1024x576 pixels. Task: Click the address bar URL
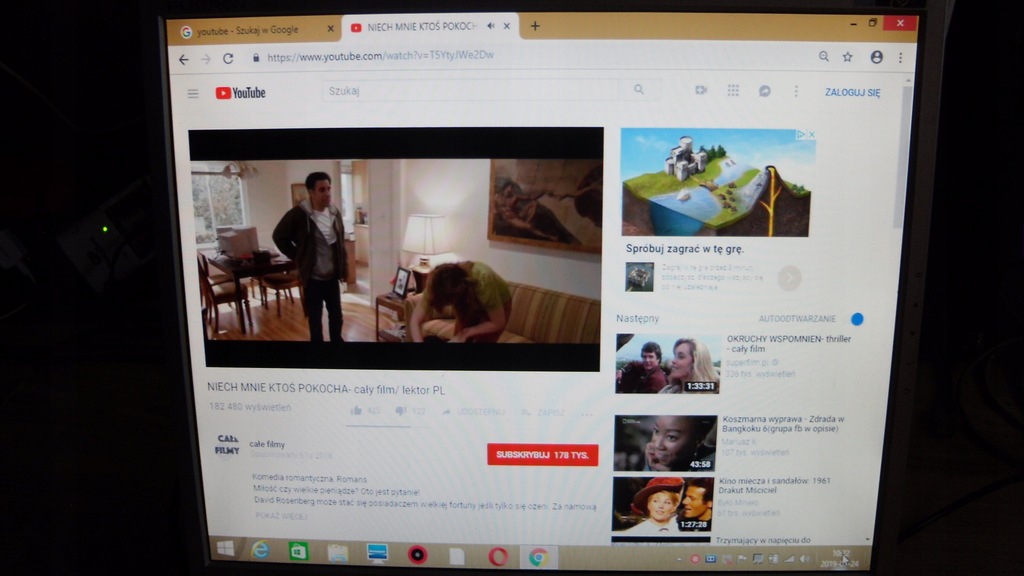380,56
